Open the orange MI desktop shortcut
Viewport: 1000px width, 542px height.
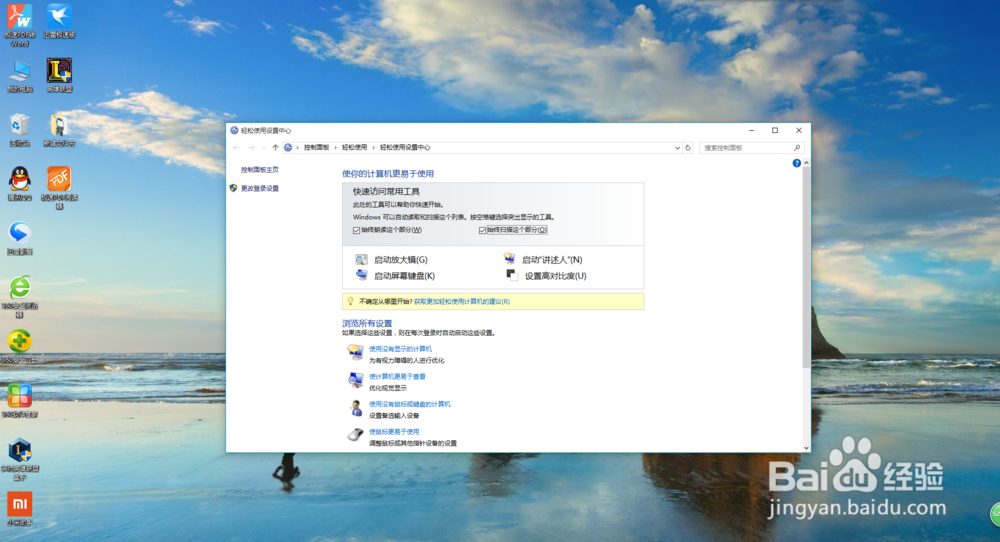click(x=20, y=504)
